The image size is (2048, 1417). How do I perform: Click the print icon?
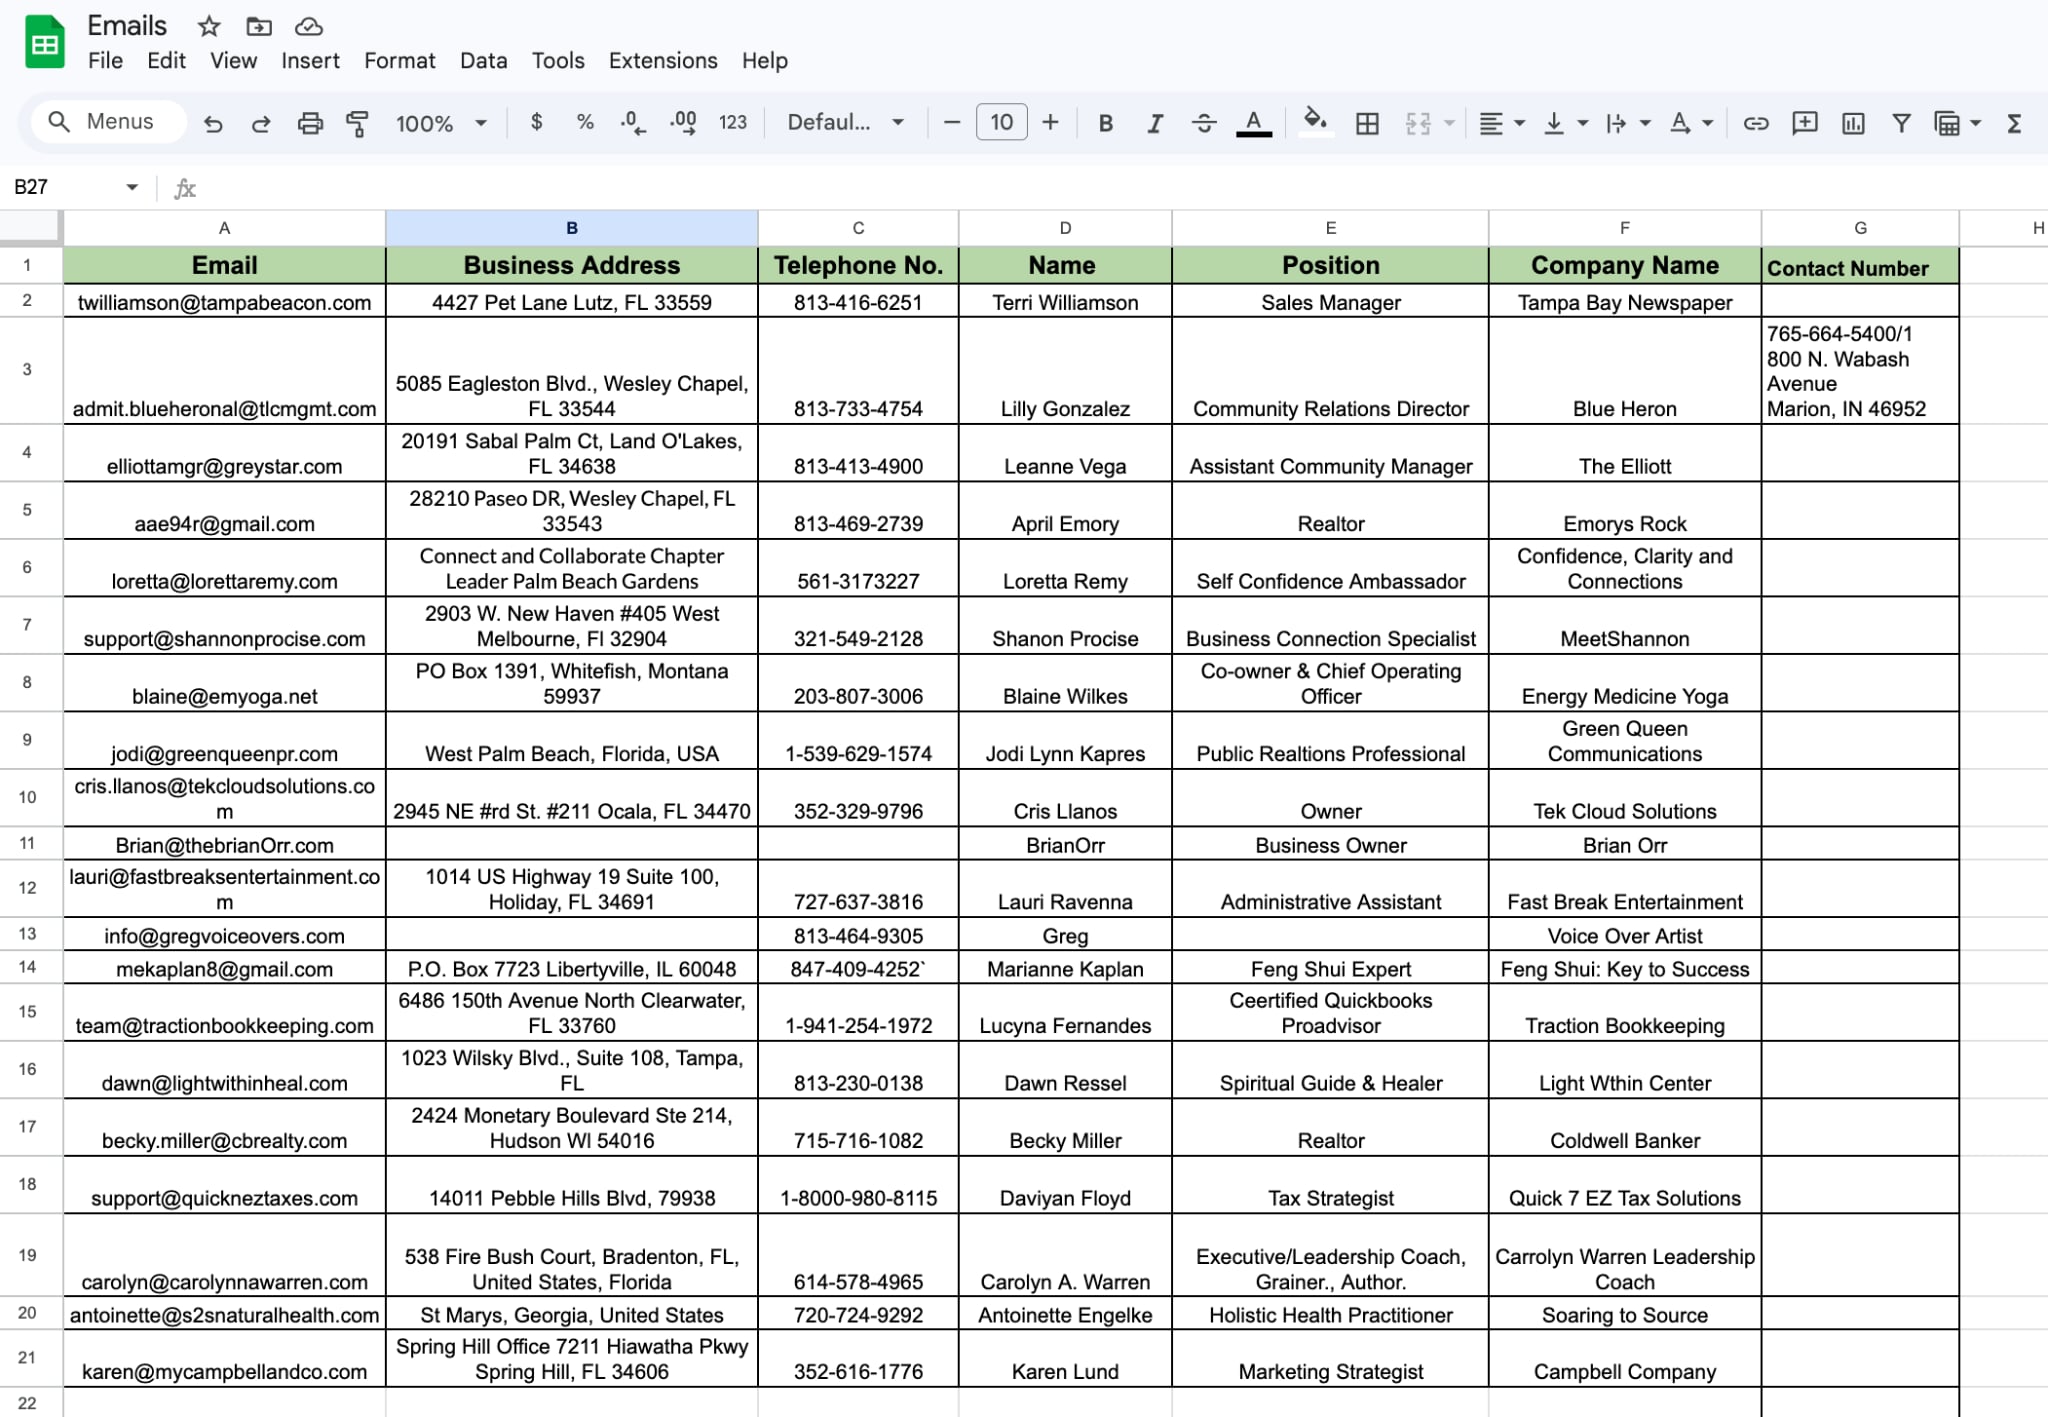[310, 123]
